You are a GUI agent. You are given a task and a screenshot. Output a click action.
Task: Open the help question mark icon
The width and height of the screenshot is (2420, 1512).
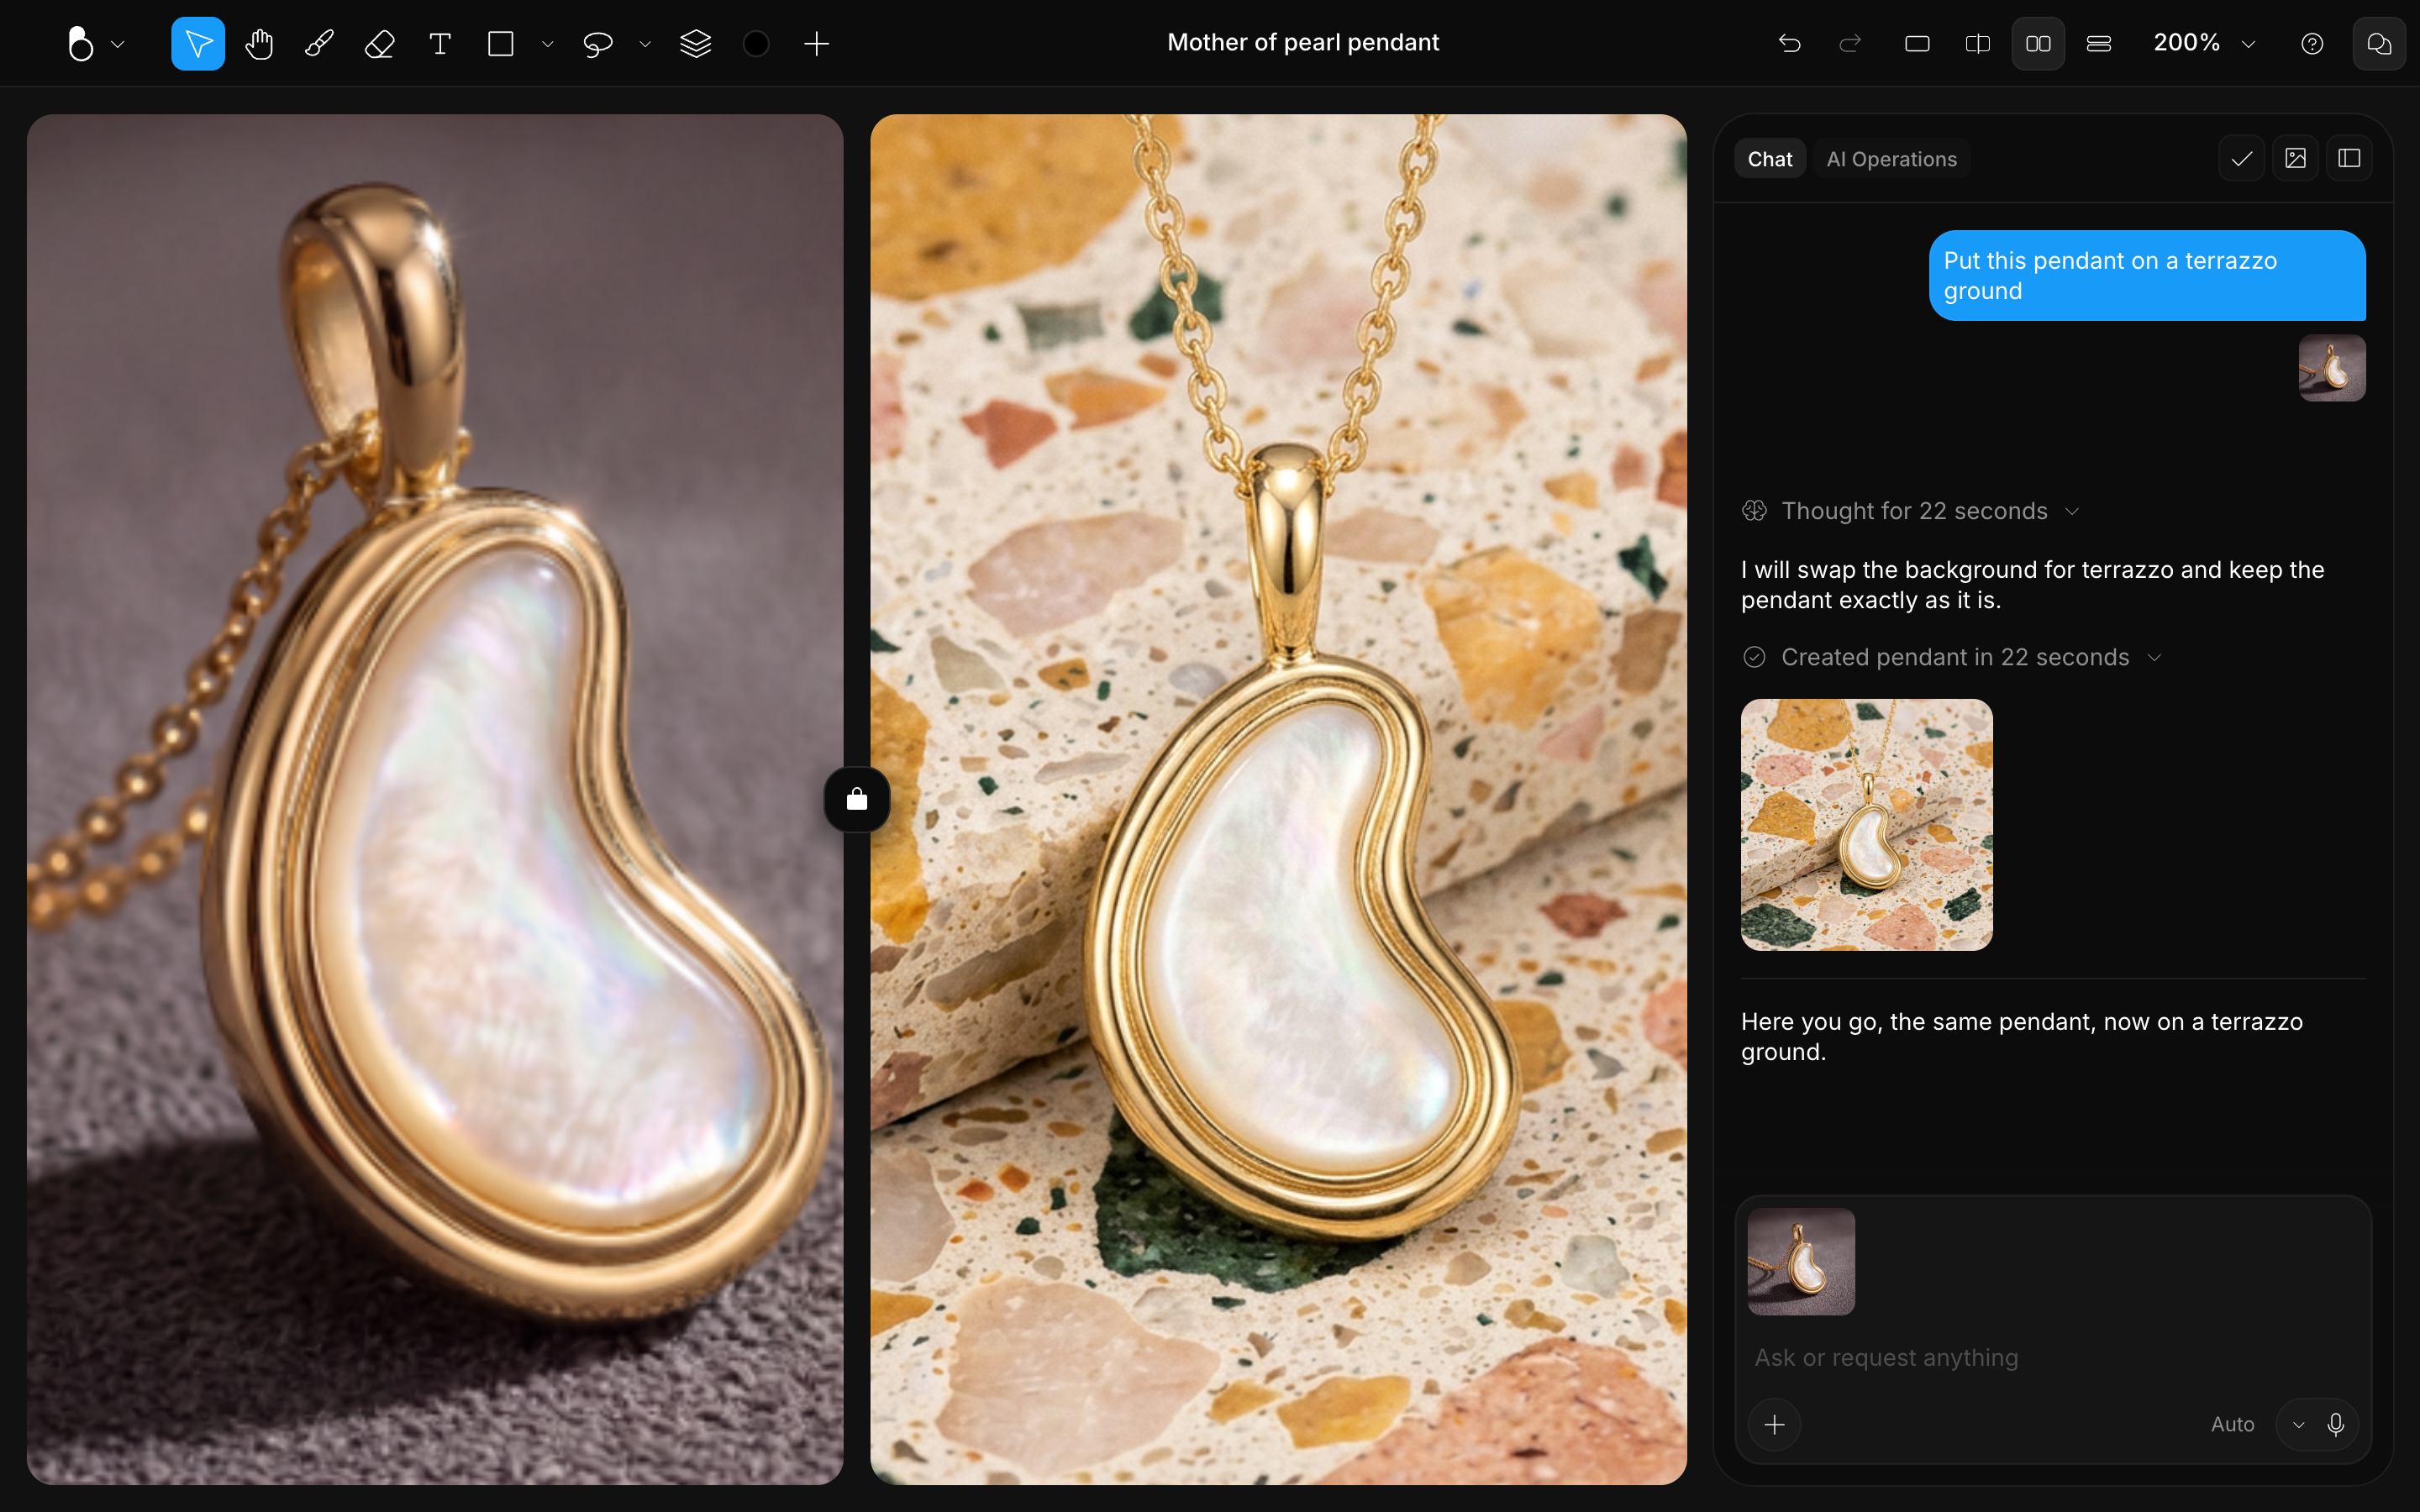point(2312,43)
